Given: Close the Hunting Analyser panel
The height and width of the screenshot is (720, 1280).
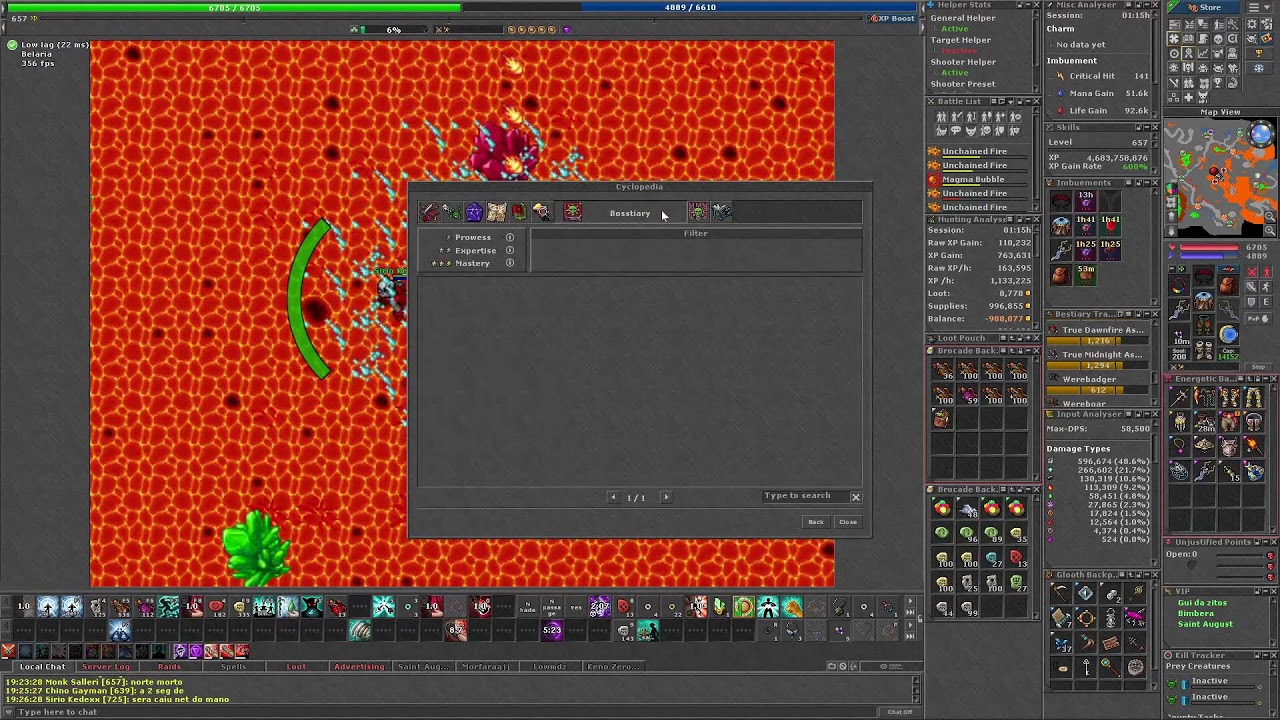Looking at the screenshot, I should point(1036,219).
